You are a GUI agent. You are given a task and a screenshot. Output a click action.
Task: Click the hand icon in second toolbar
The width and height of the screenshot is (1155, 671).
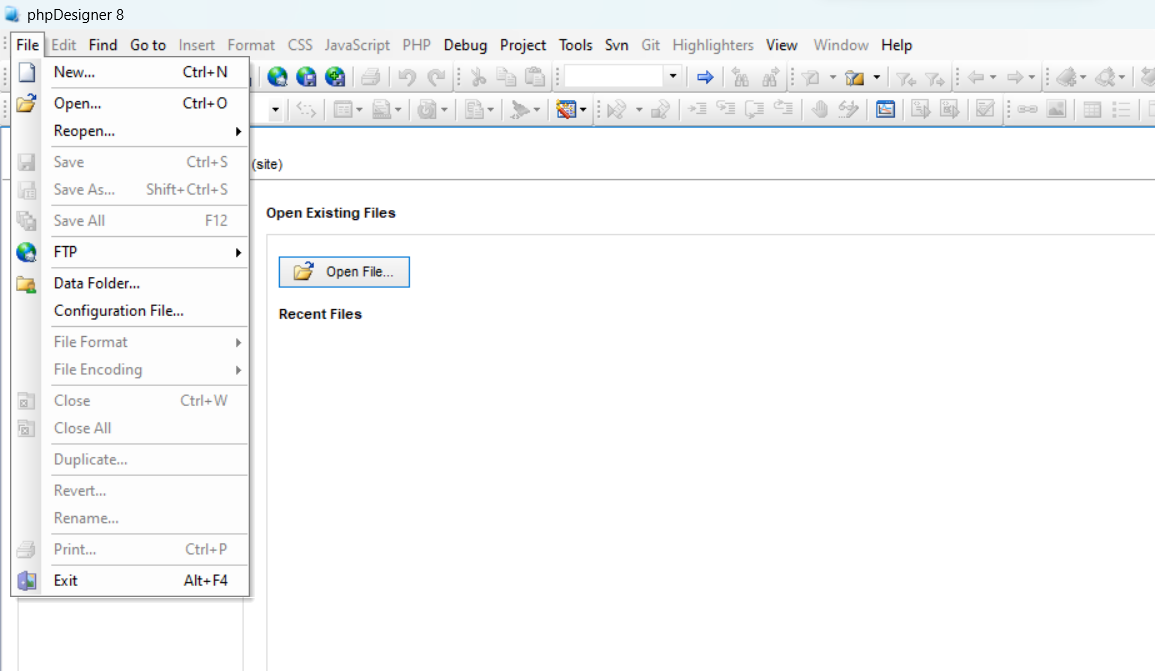pos(818,110)
